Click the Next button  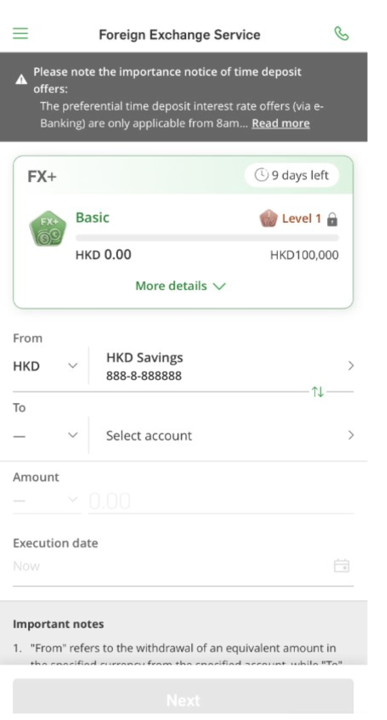183,698
